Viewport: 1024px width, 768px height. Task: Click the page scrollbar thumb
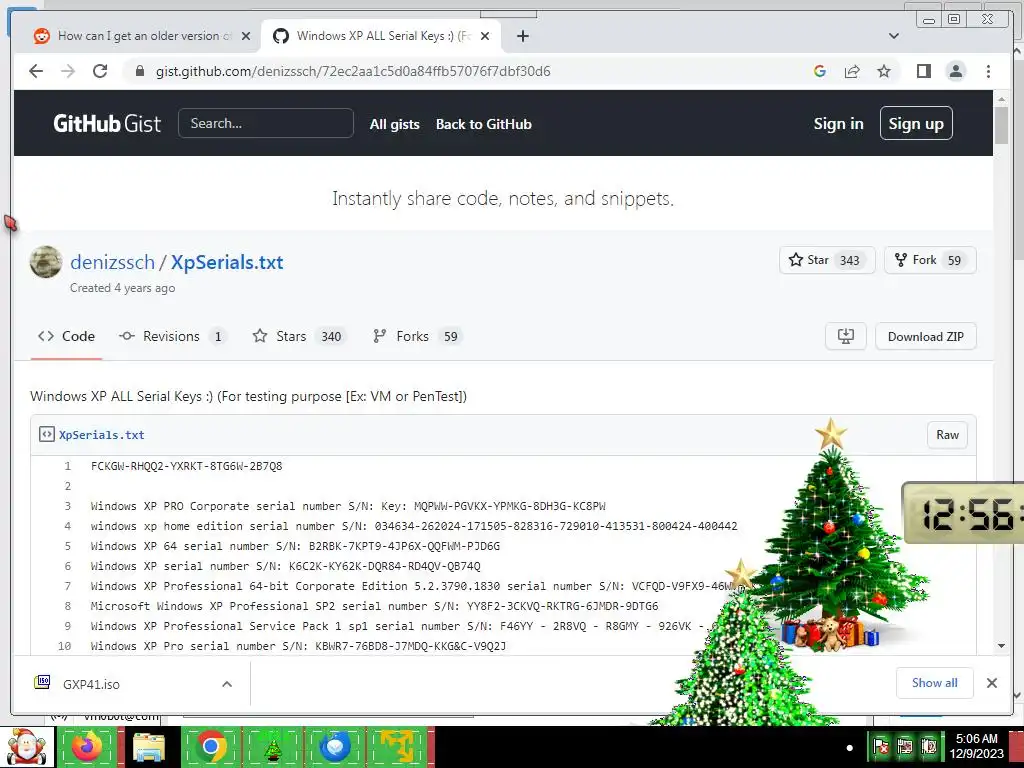(x=1001, y=125)
